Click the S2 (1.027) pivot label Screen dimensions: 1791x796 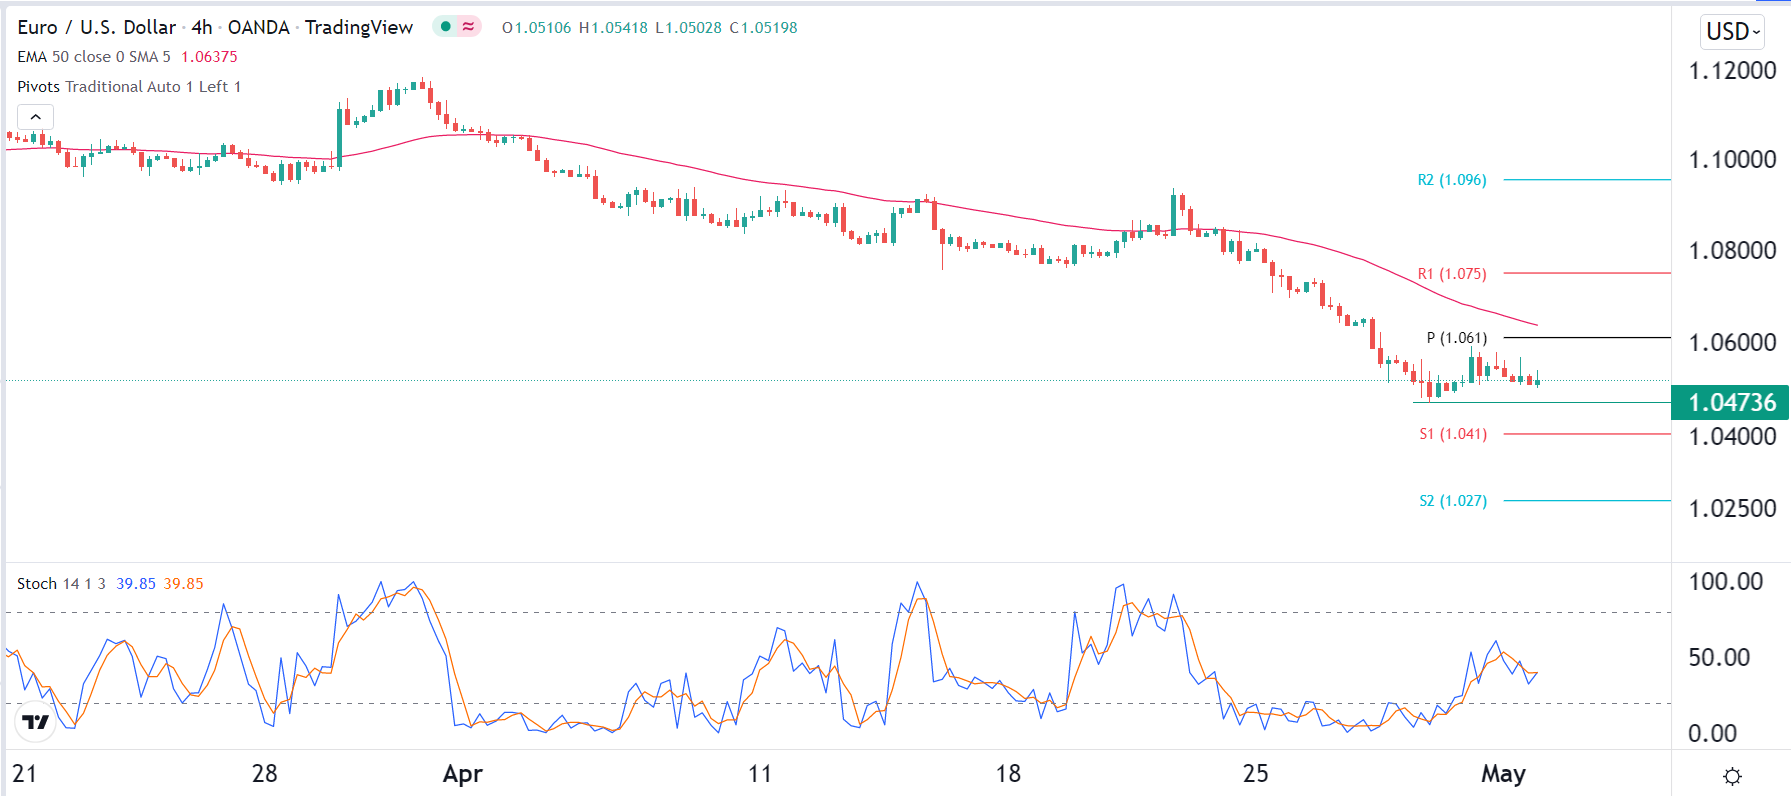(1453, 501)
